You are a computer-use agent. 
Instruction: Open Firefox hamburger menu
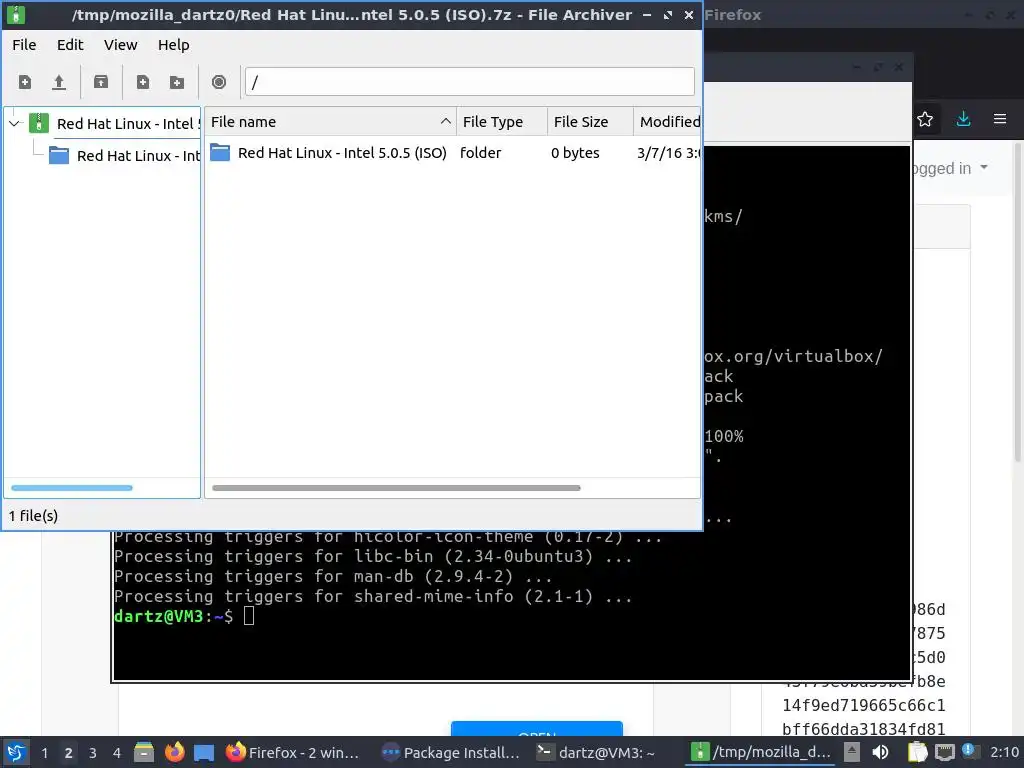point(1000,120)
